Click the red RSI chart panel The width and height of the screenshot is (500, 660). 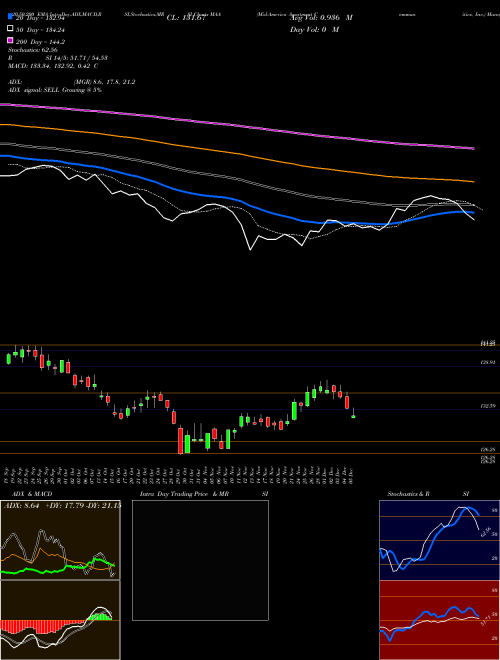(439, 620)
